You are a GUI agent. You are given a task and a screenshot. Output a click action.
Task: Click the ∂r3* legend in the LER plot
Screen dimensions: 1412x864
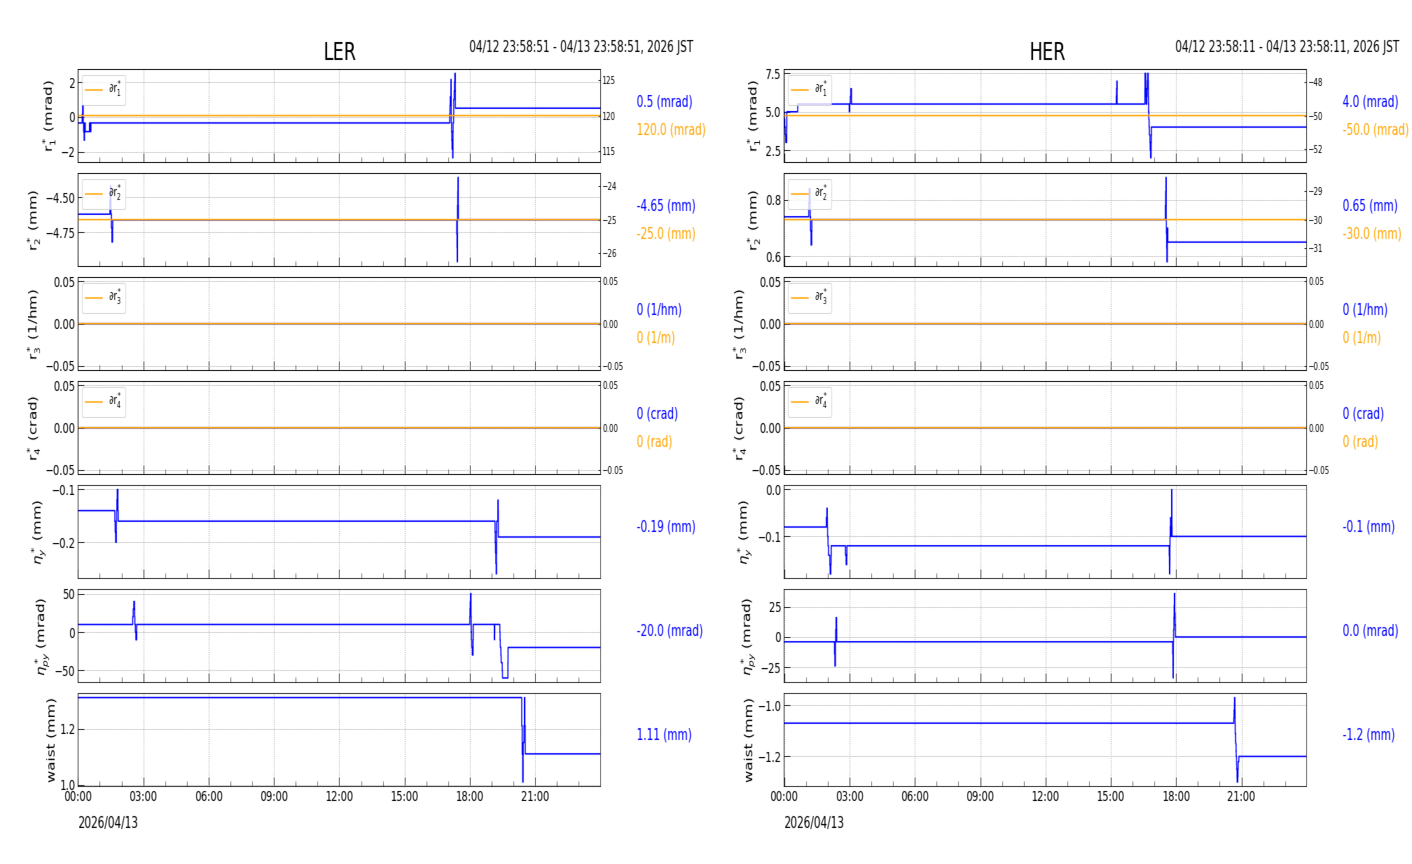coord(104,297)
